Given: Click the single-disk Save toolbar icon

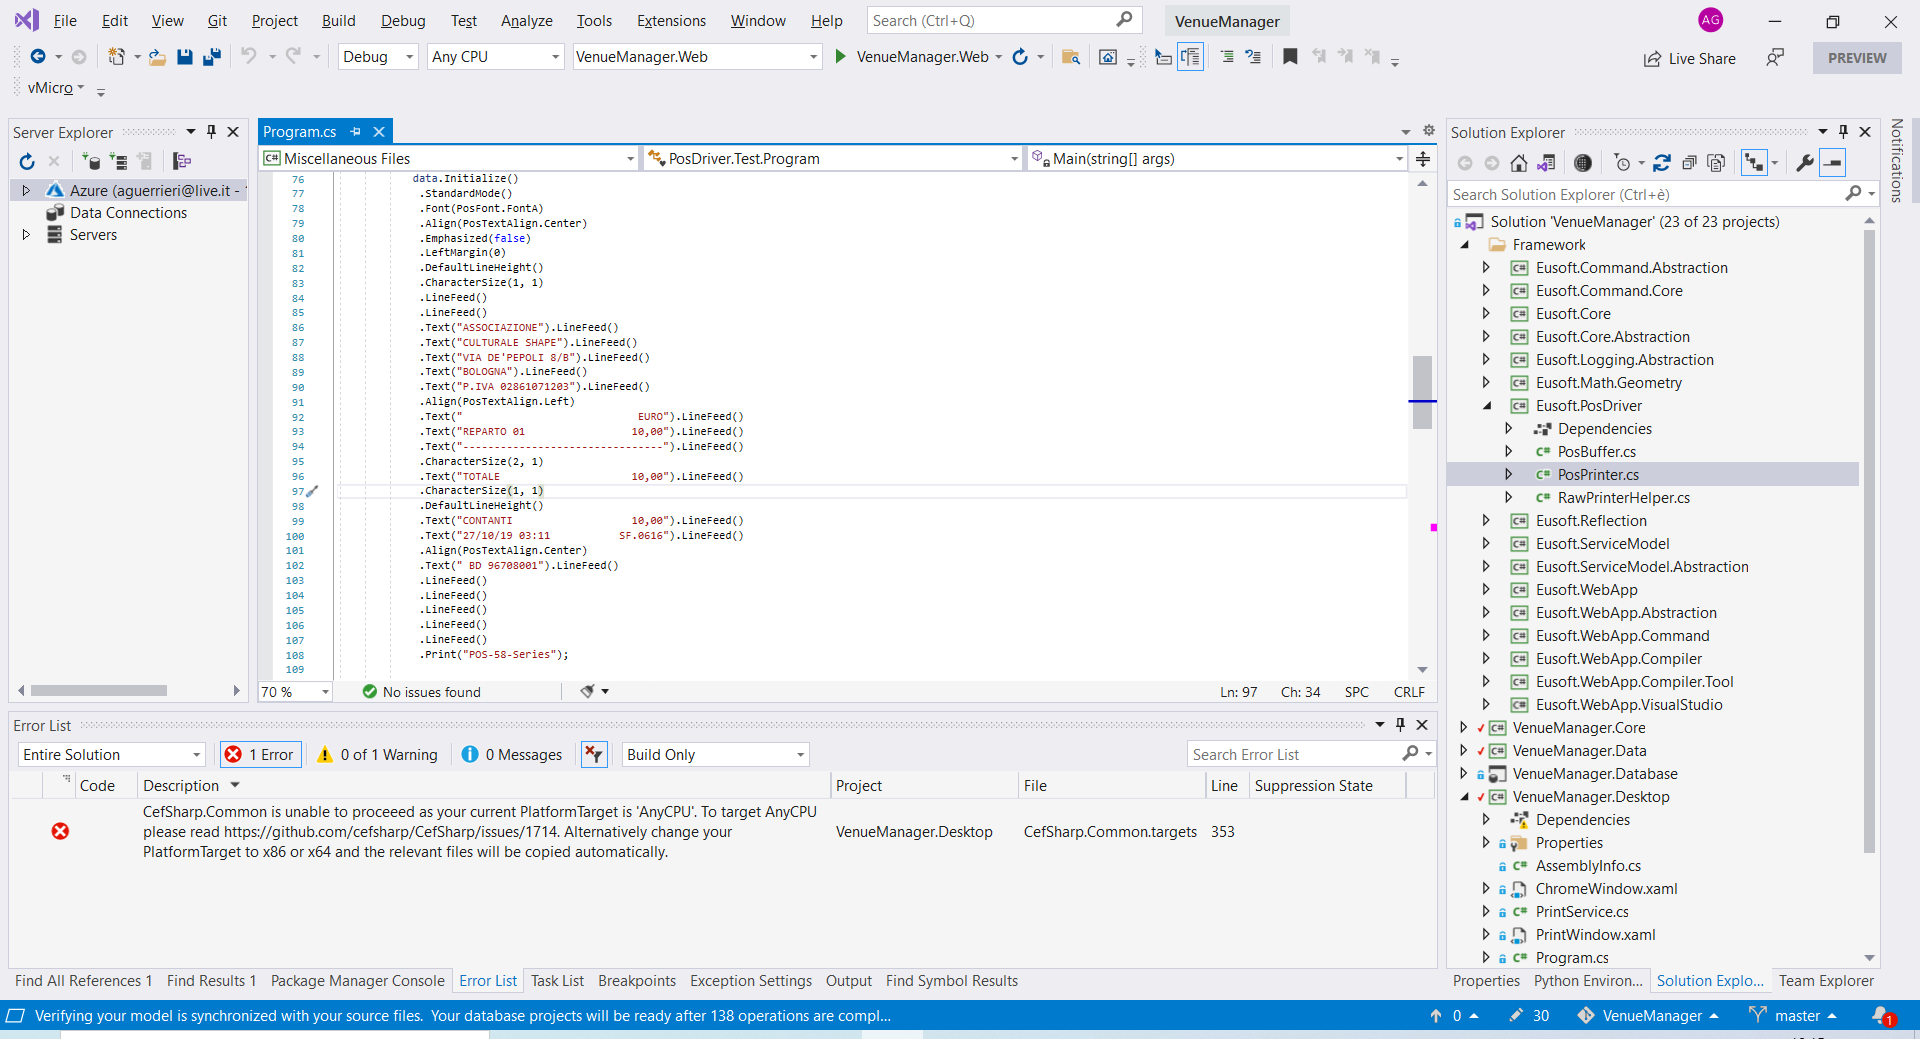Looking at the screenshot, I should pos(184,57).
